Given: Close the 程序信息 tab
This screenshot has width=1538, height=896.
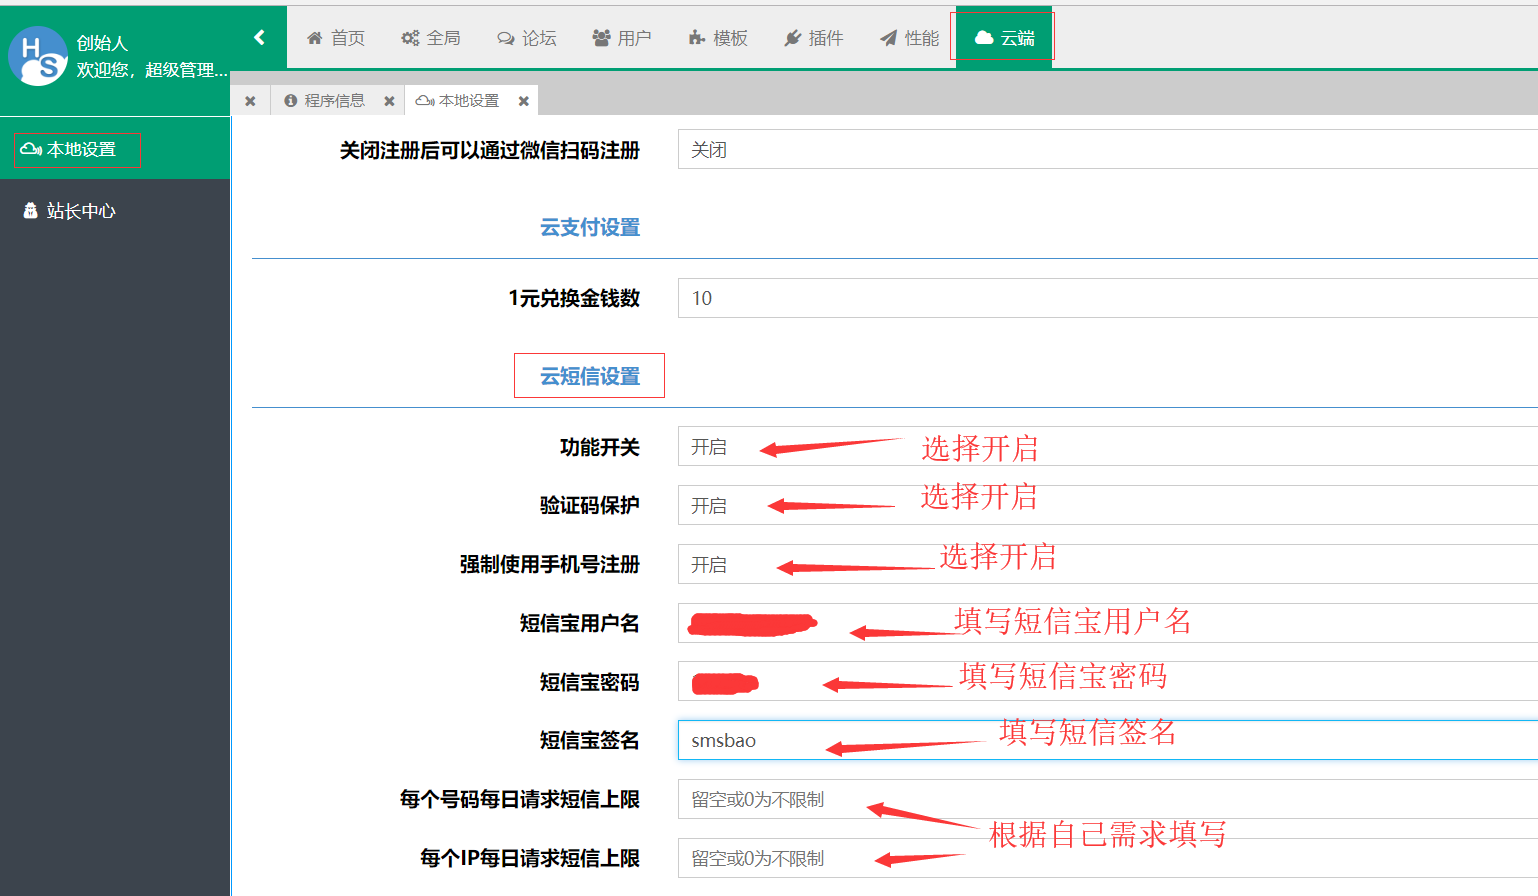Looking at the screenshot, I should click(389, 101).
